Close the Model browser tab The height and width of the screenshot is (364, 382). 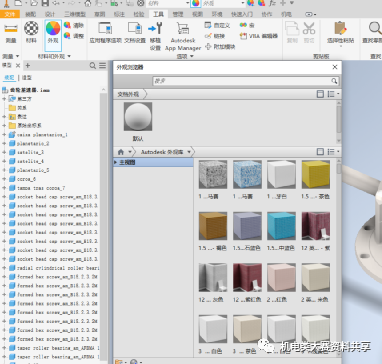(x=18, y=65)
